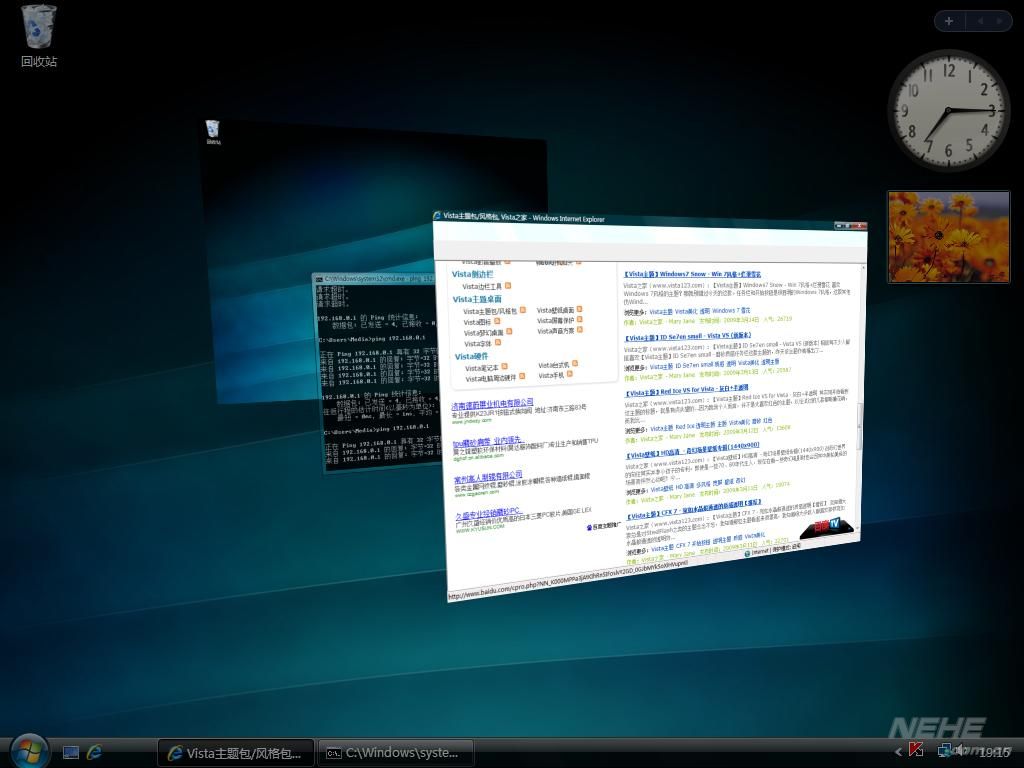
Task: Open the Vista手机 link
Action: point(551,376)
